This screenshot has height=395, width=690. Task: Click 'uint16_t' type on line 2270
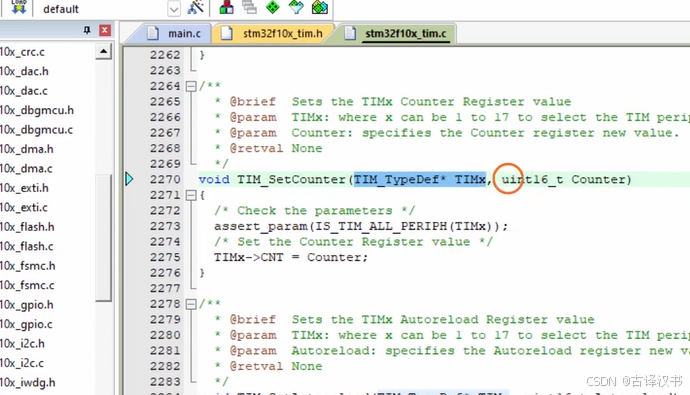click(532, 179)
